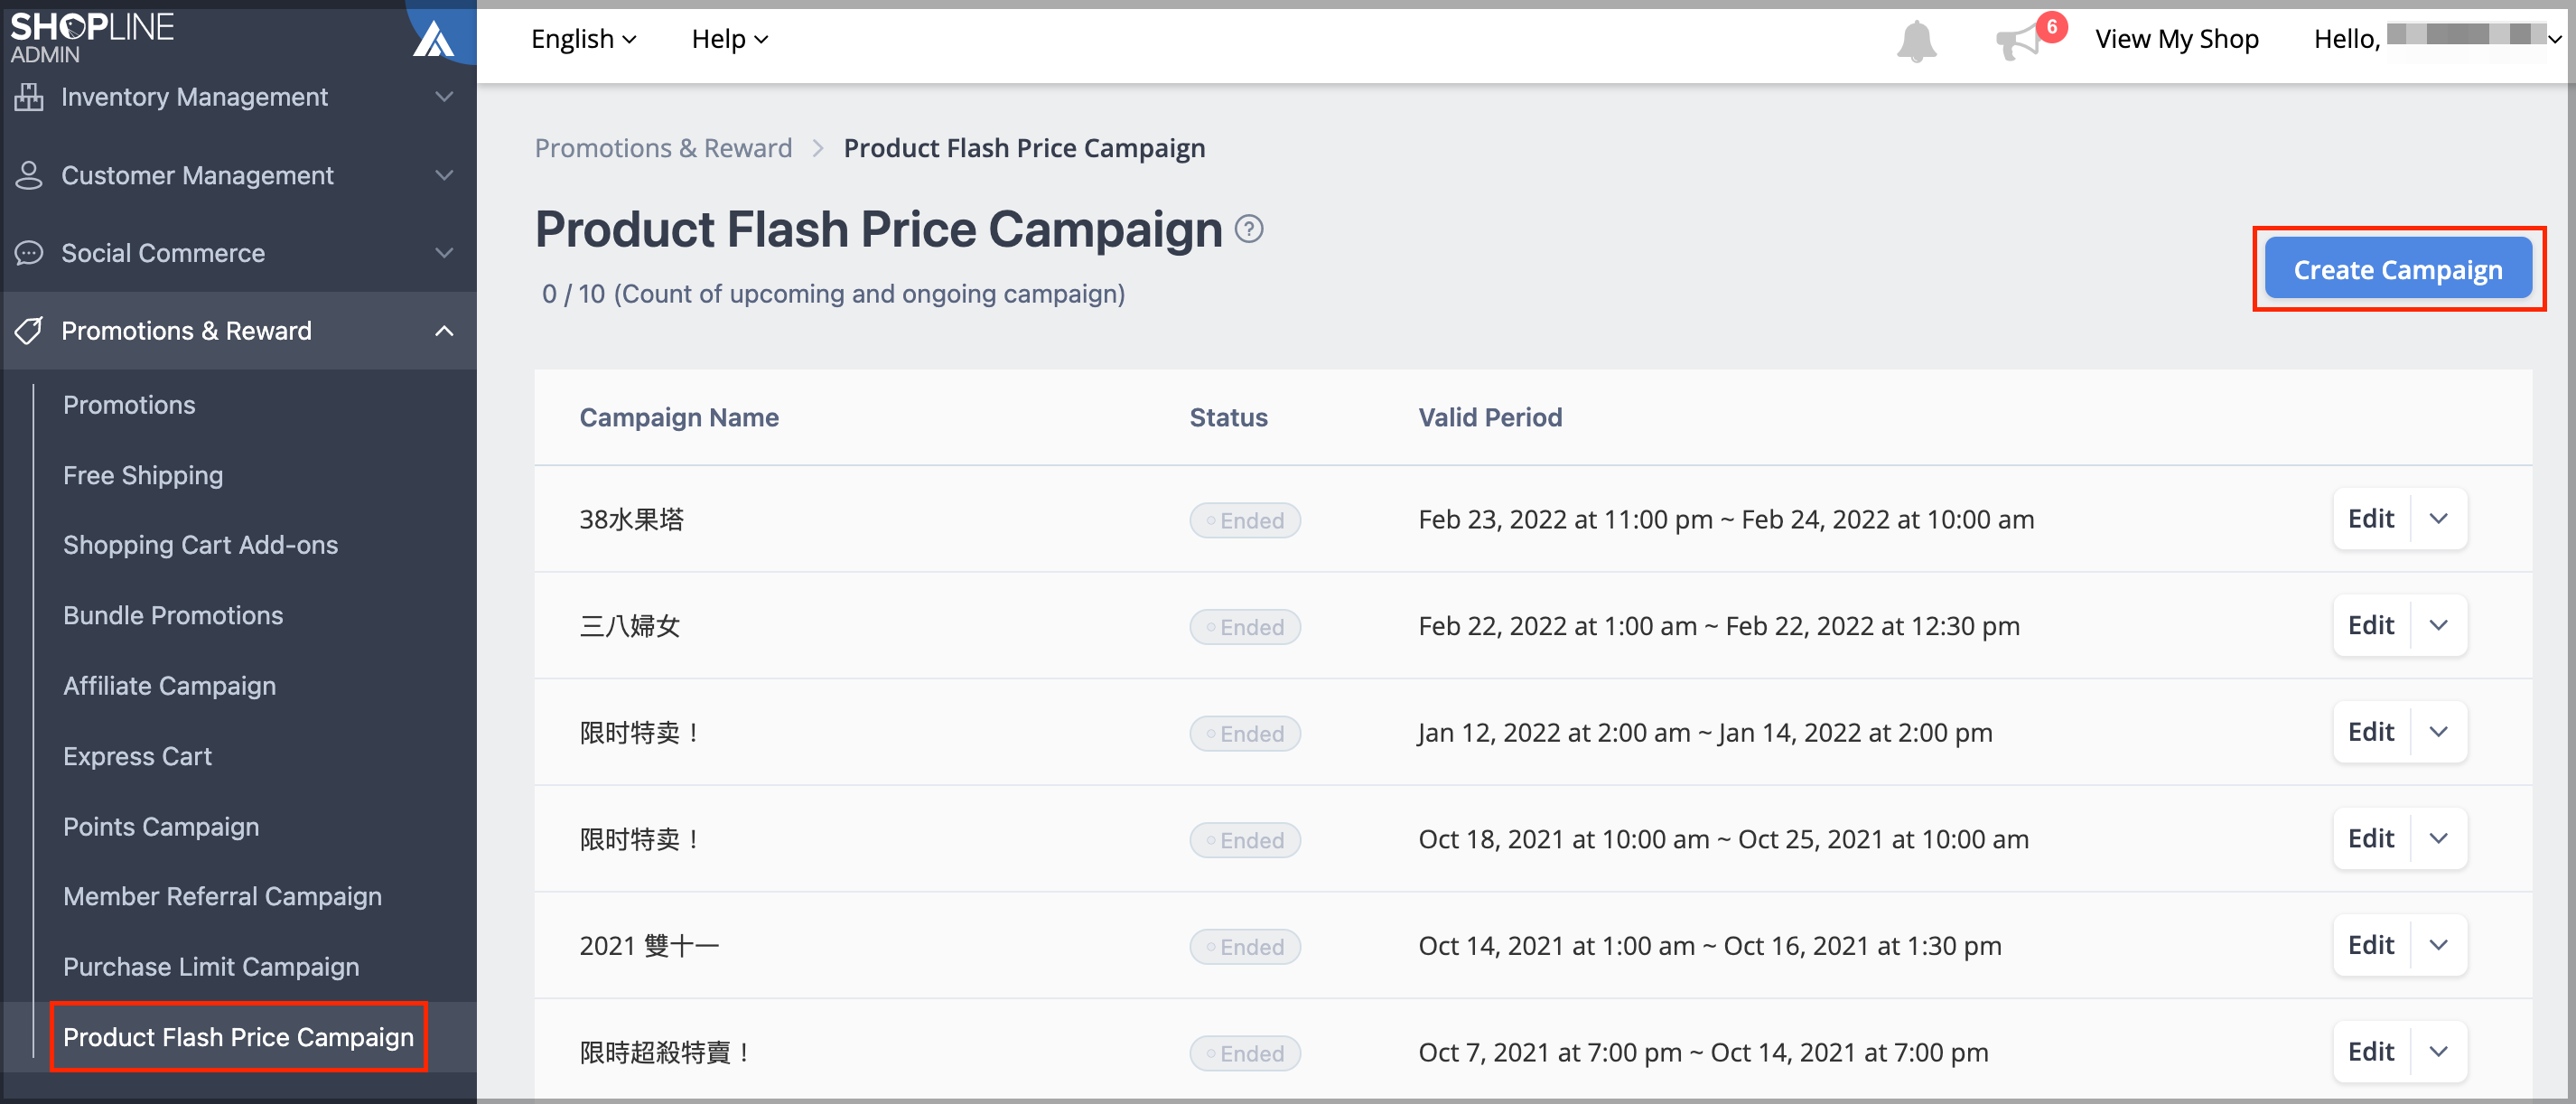Select Points Campaign in sidebar
The width and height of the screenshot is (2576, 1104).
click(x=161, y=826)
